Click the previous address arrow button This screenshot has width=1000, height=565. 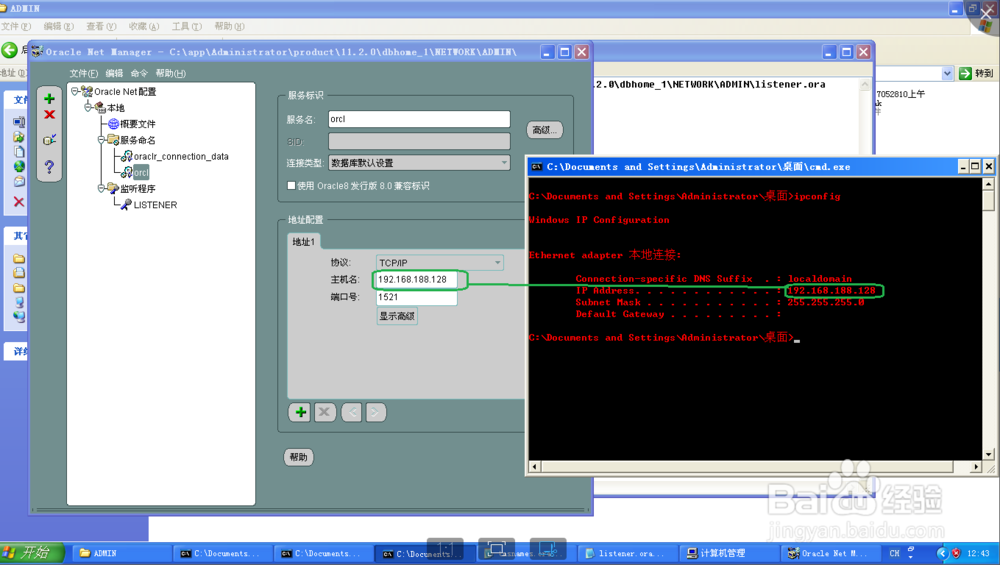tap(351, 413)
